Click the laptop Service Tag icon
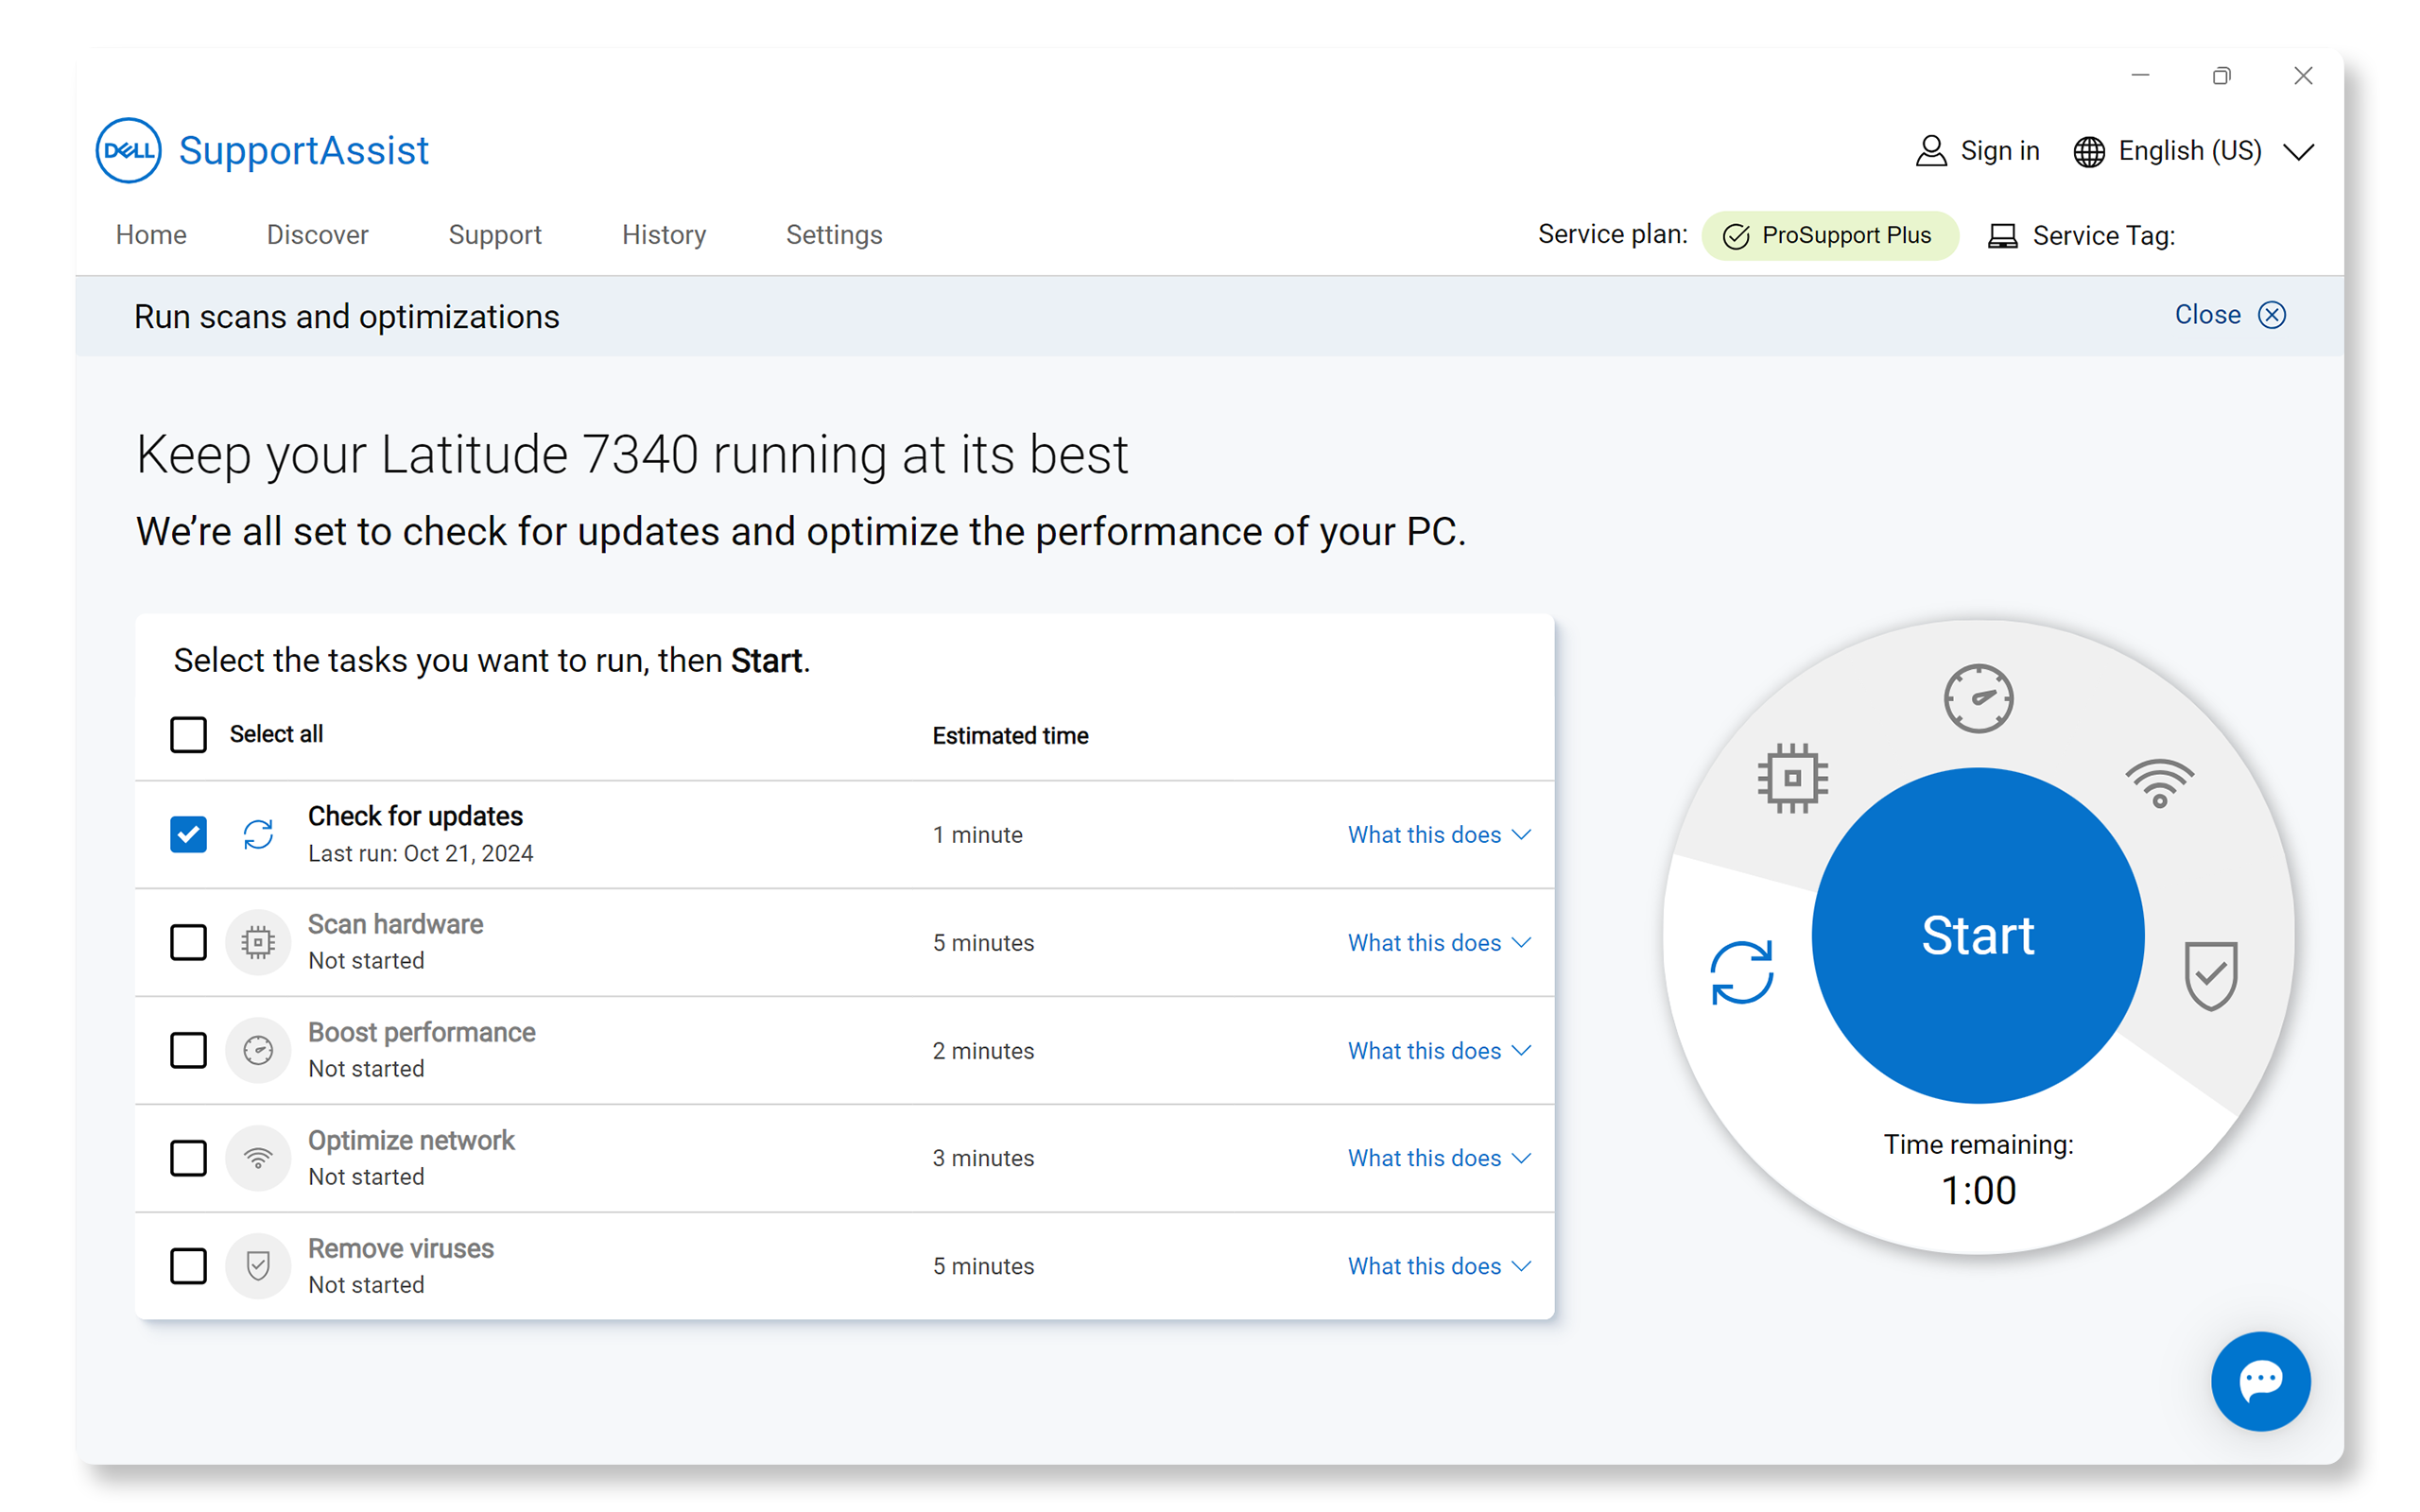This screenshot has width=2420, height=1512. [x=2002, y=236]
